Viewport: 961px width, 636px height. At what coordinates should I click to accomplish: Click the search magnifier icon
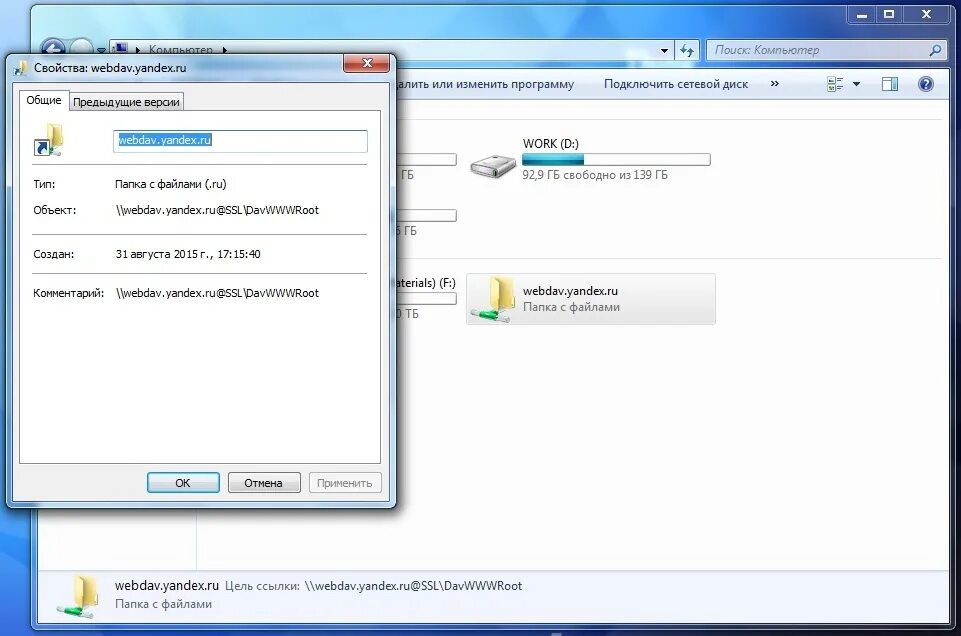coord(935,50)
